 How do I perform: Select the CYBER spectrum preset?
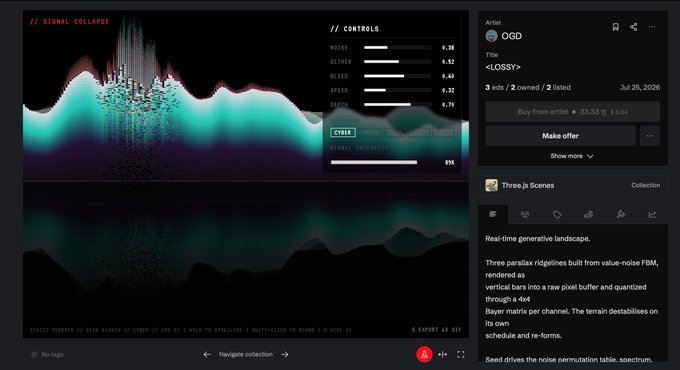tap(343, 132)
